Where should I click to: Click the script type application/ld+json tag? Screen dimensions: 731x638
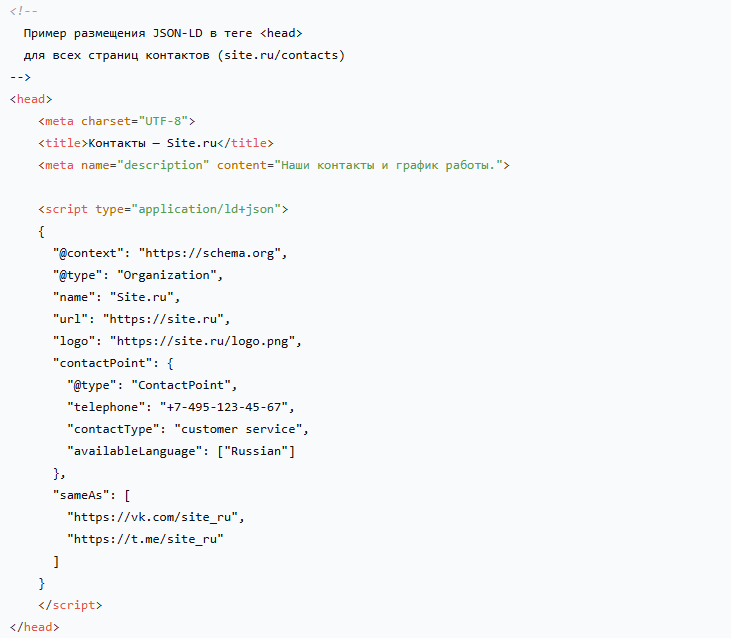(x=163, y=209)
